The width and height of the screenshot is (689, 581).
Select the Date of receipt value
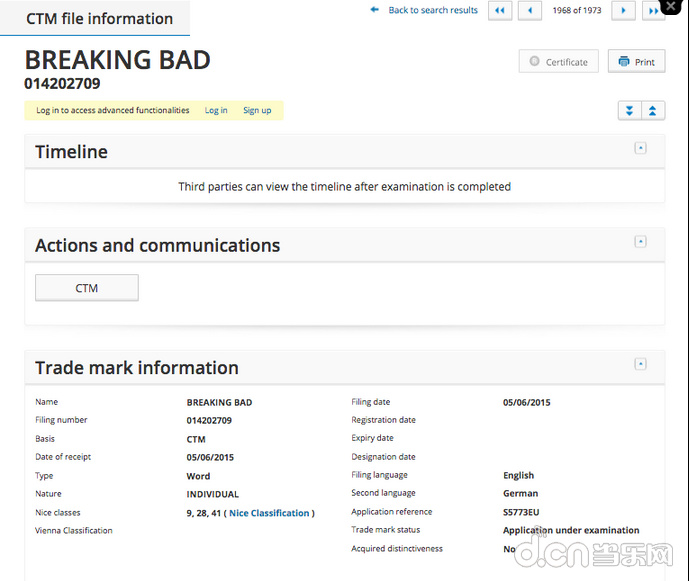click(210, 457)
